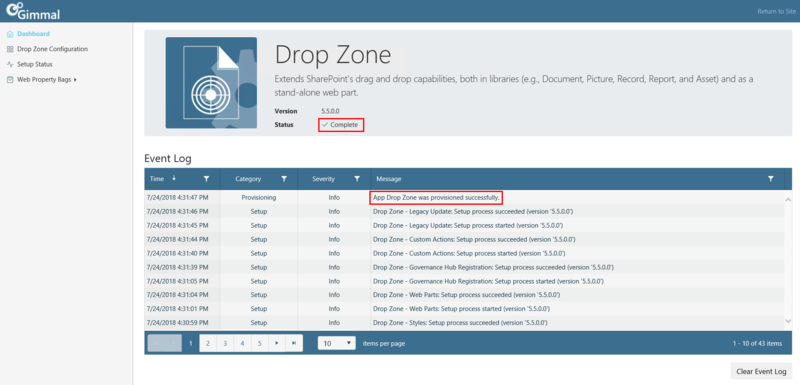The height and width of the screenshot is (385, 800).
Task: Open the items per page dropdown
Action: click(337, 343)
